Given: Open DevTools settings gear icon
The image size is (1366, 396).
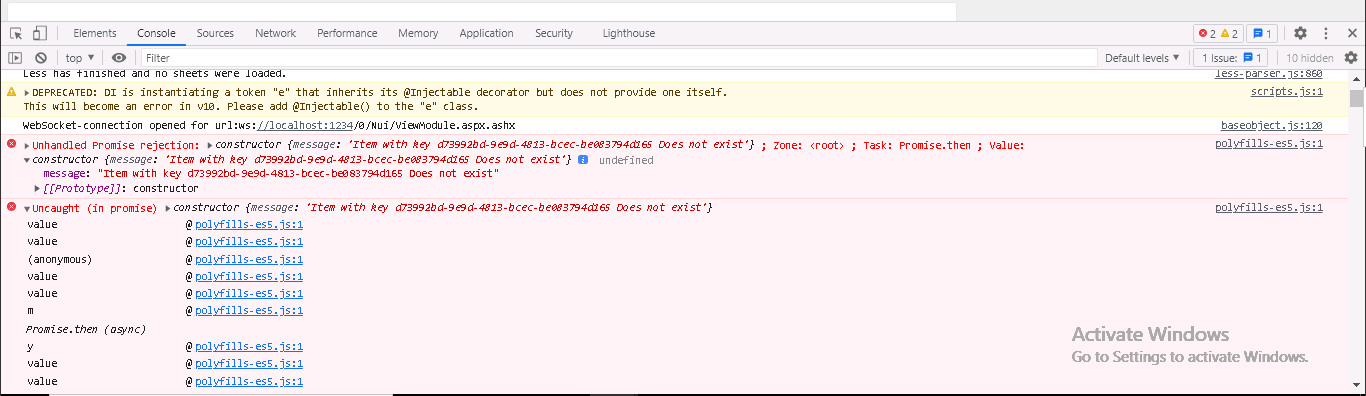Looking at the screenshot, I should pyautogui.click(x=1300, y=33).
